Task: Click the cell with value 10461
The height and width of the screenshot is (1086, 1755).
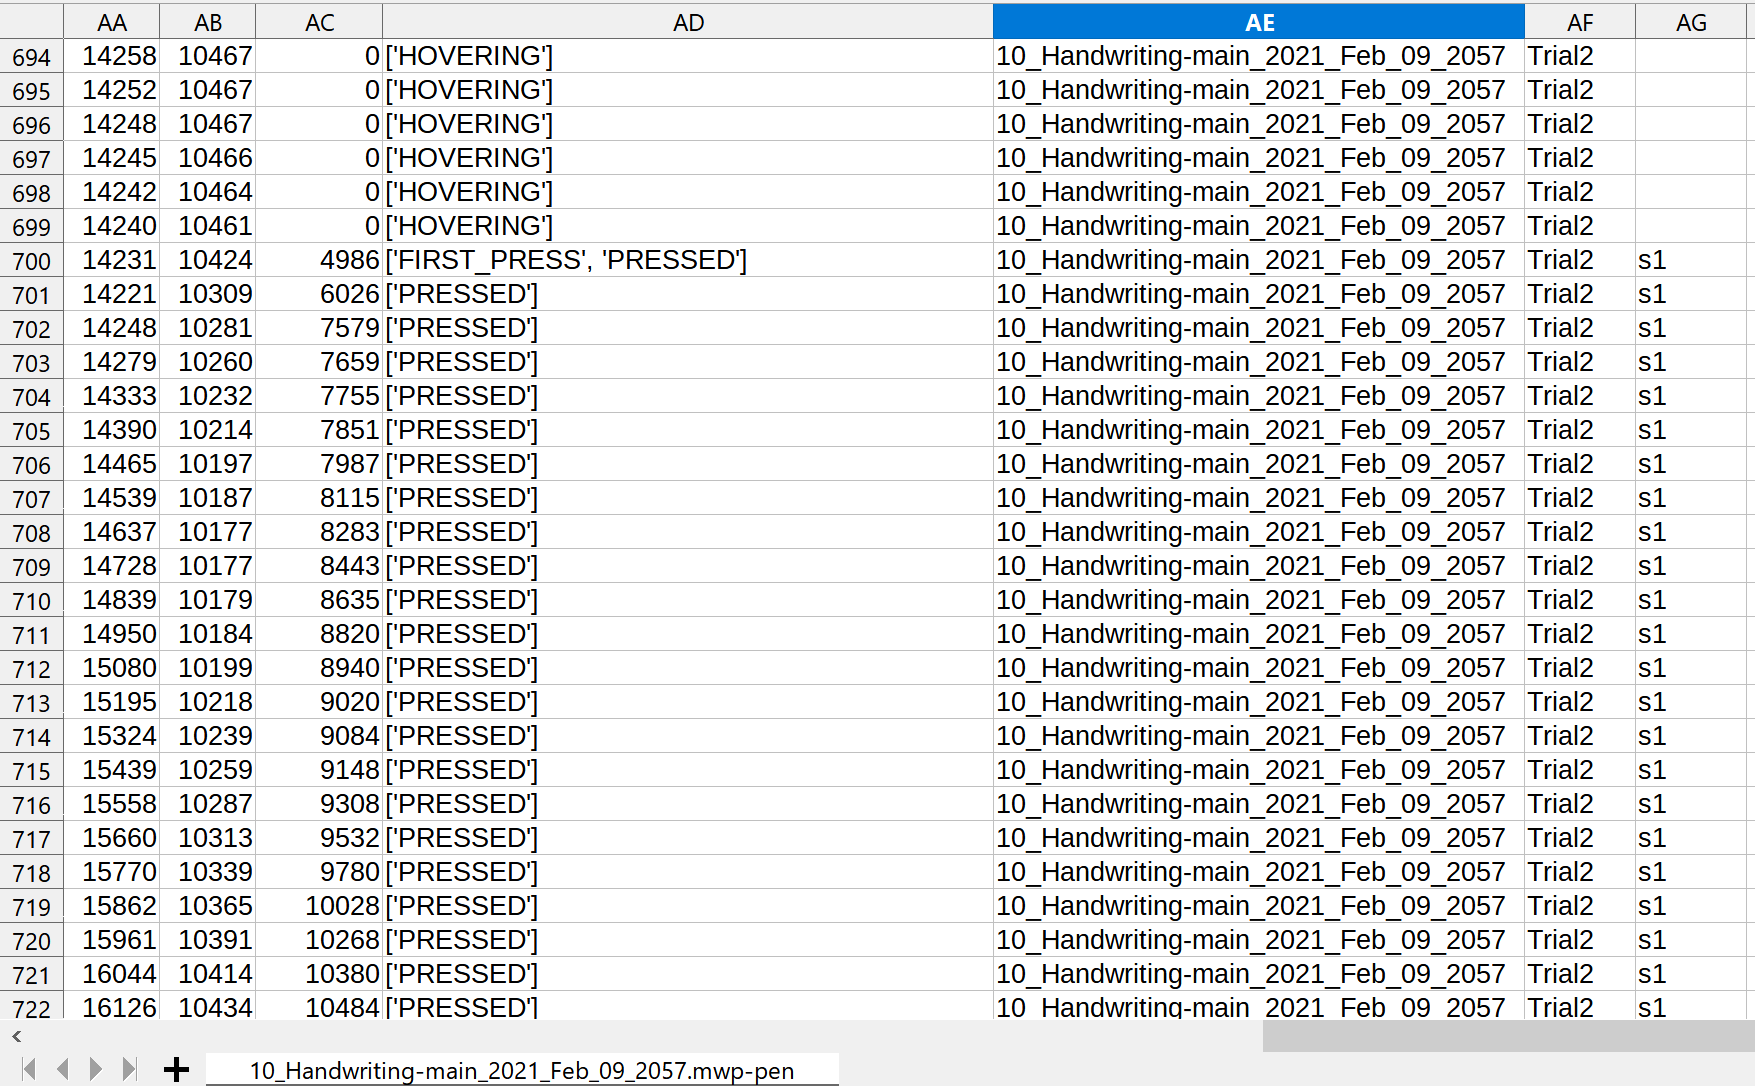Action: pyautogui.click(x=208, y=226)
